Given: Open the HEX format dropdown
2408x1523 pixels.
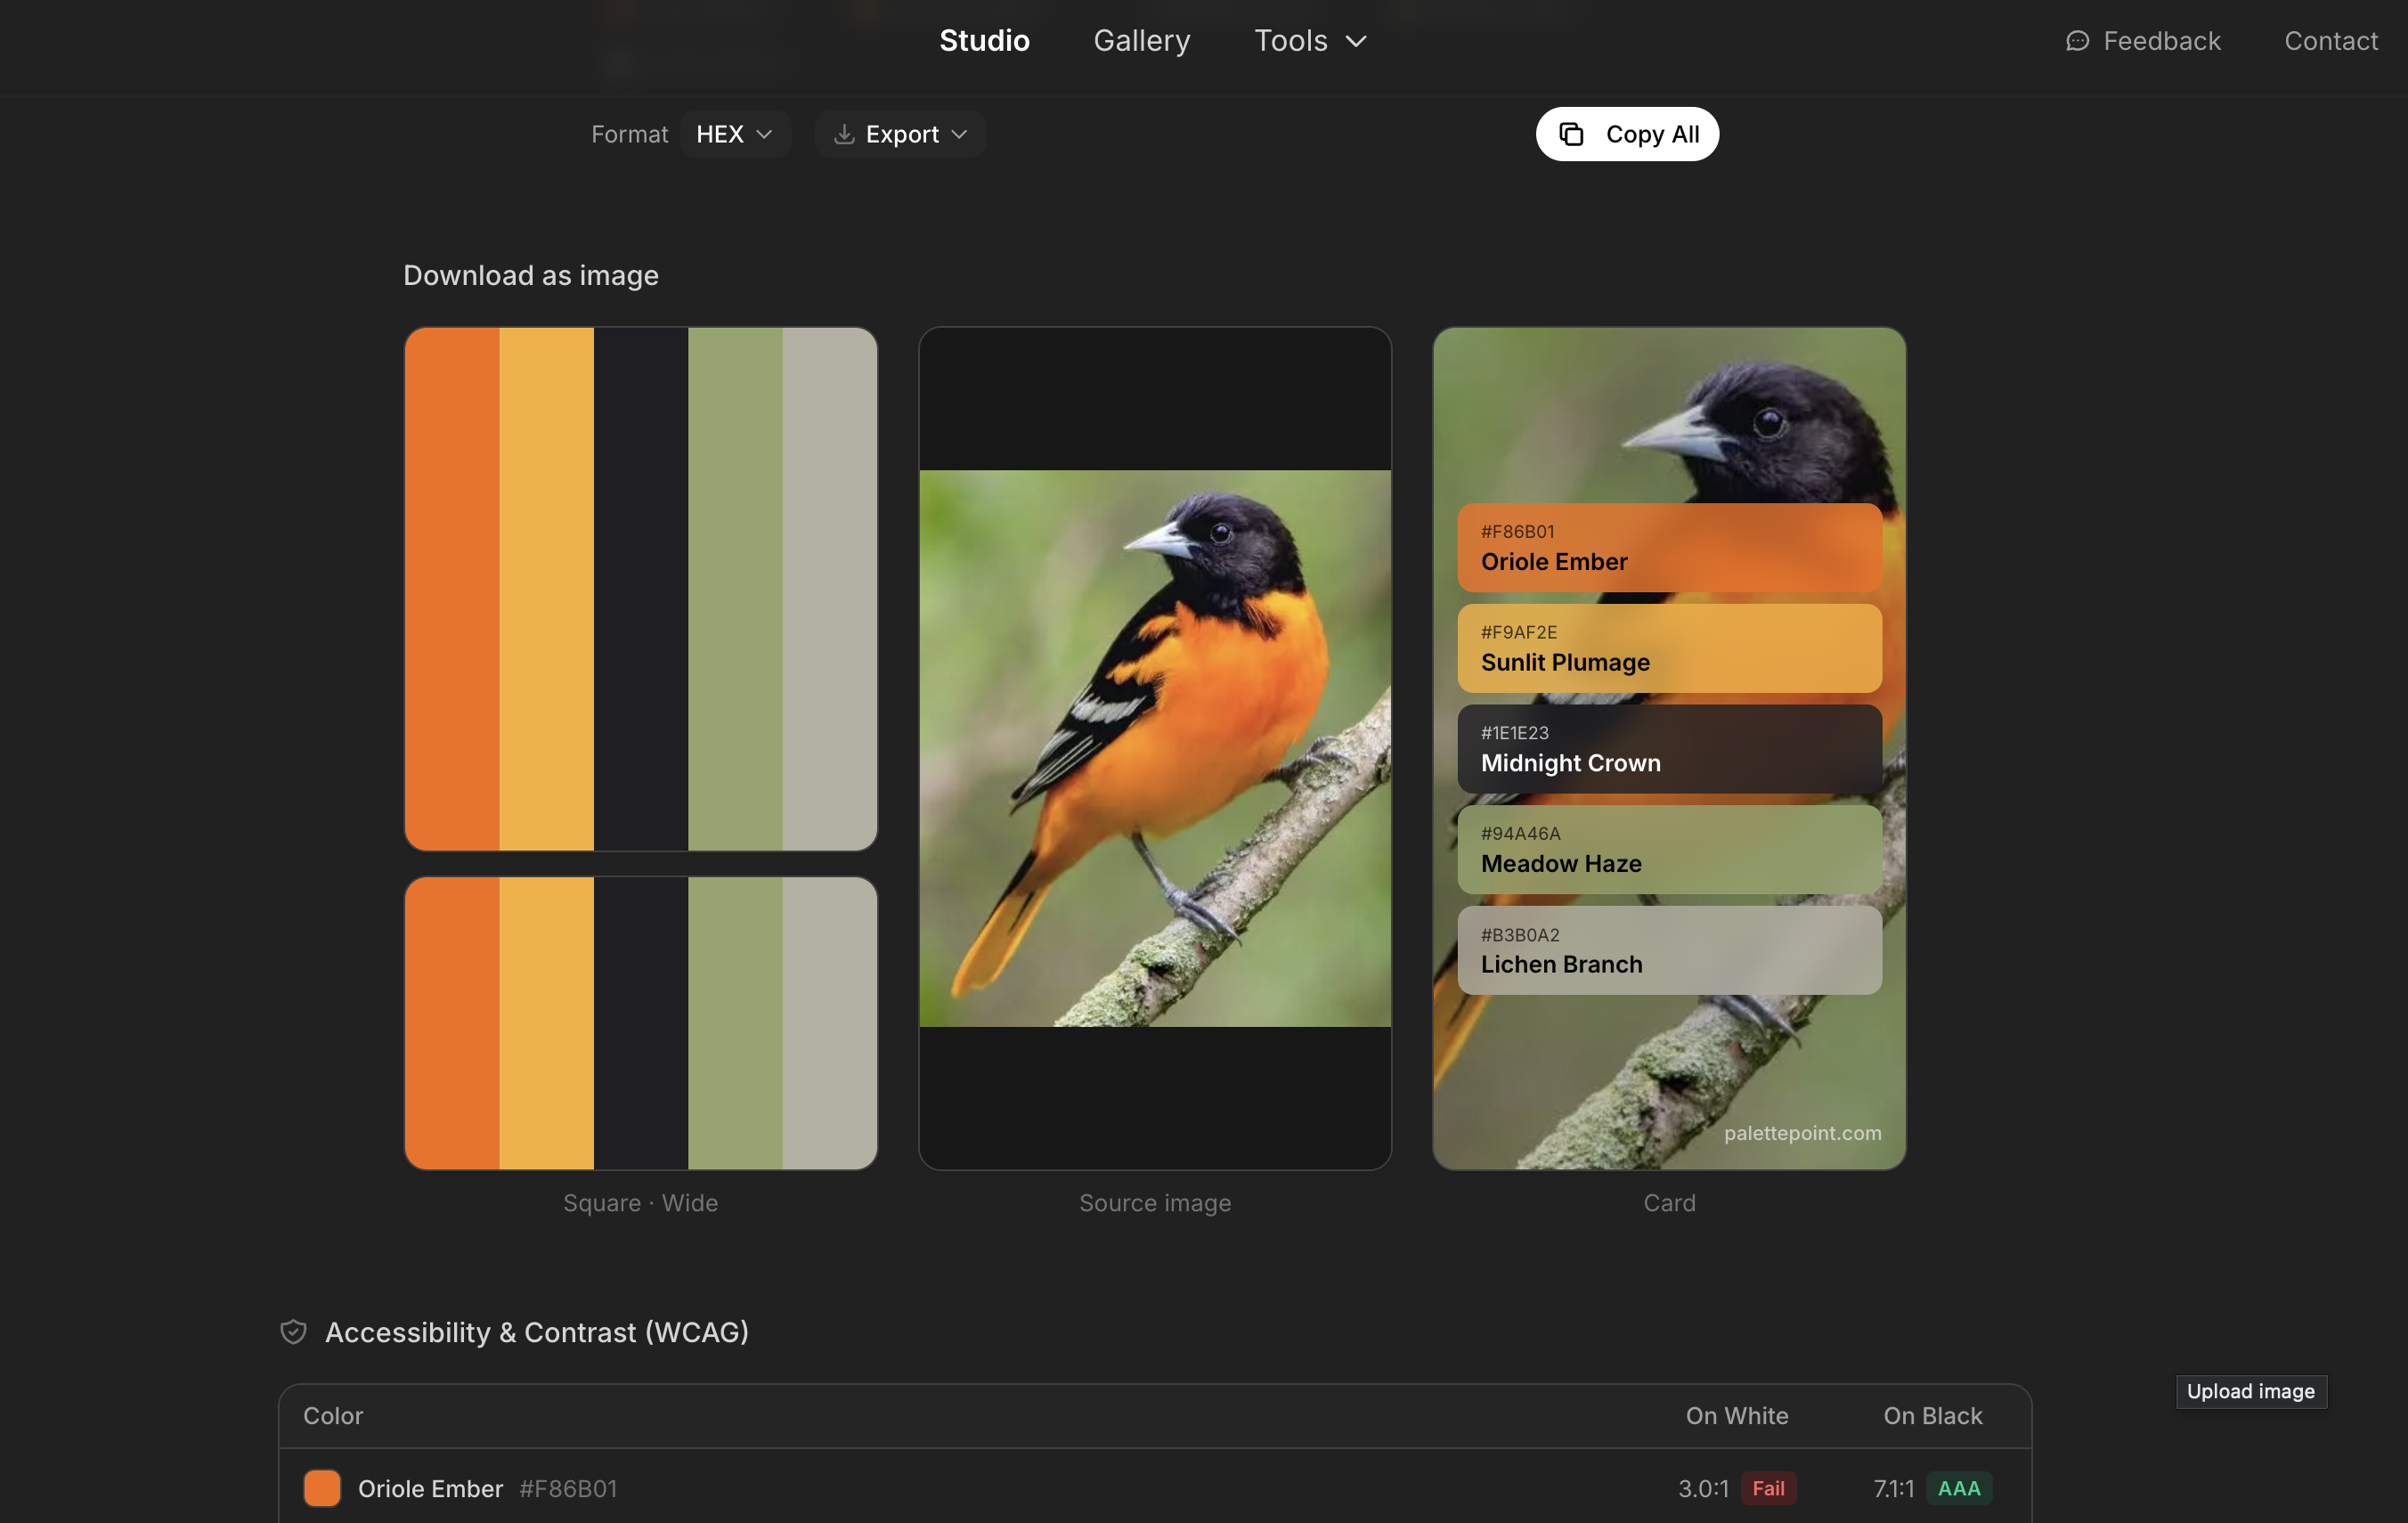Looking at the screenshot, I should click(x=736, y=133).
